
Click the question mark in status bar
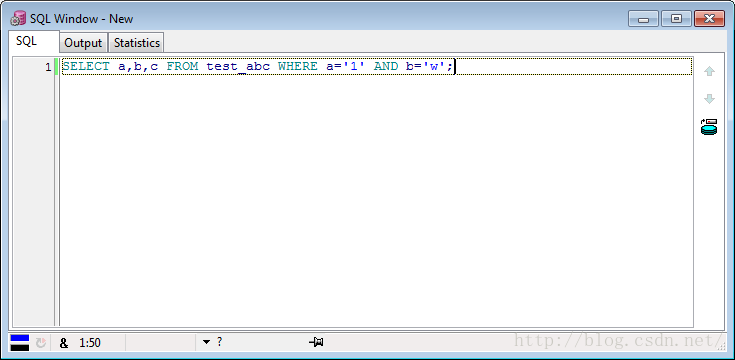[x=219, y=342]
